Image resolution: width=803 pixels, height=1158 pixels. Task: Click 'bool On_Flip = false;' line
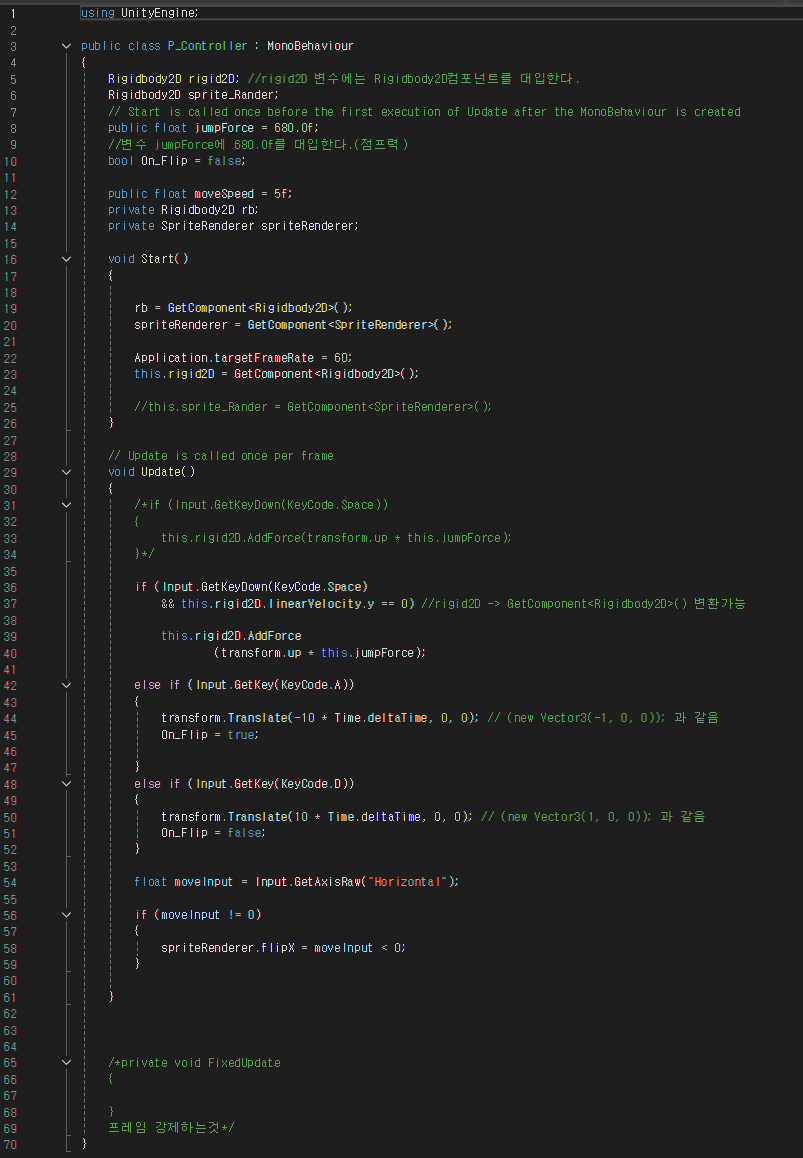point(177,160)
